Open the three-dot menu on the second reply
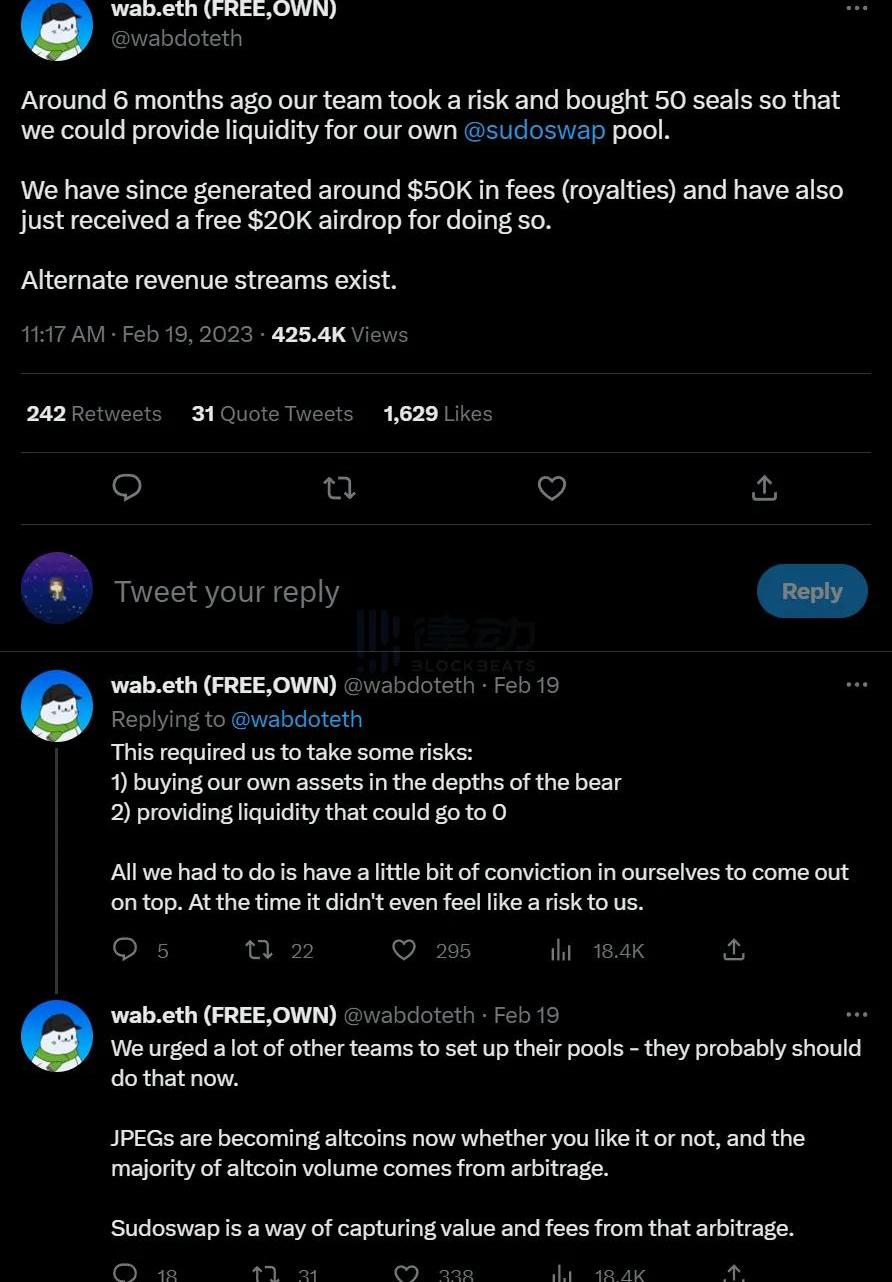Screen dimensions: 892x1282 857,1015
